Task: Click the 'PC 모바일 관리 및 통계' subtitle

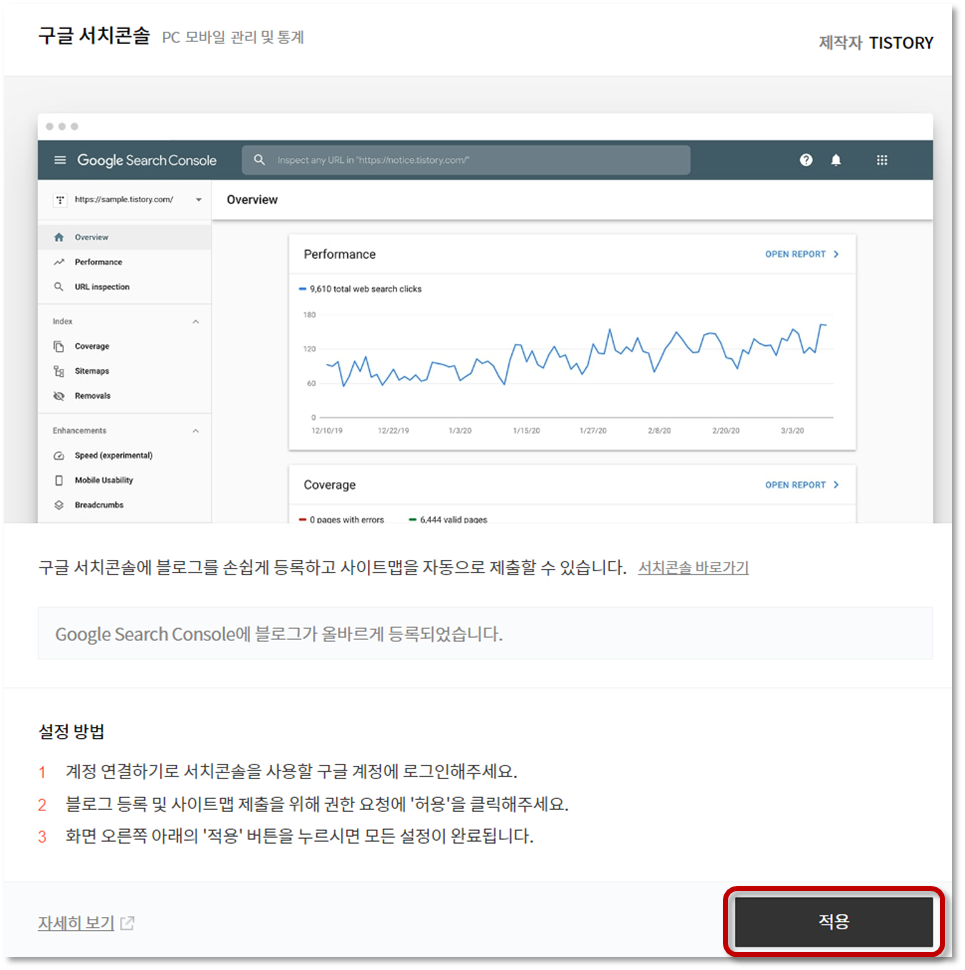Action: pyautogui.click(x=233, y=37)
